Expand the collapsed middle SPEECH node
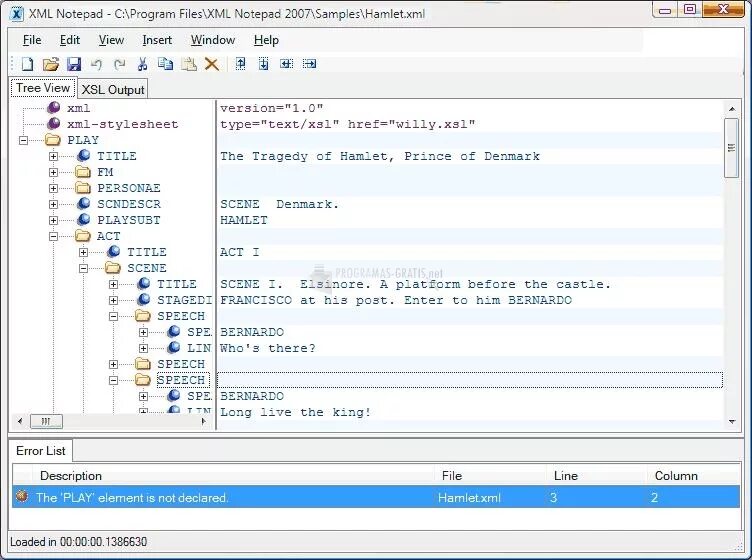 (113, 364)
